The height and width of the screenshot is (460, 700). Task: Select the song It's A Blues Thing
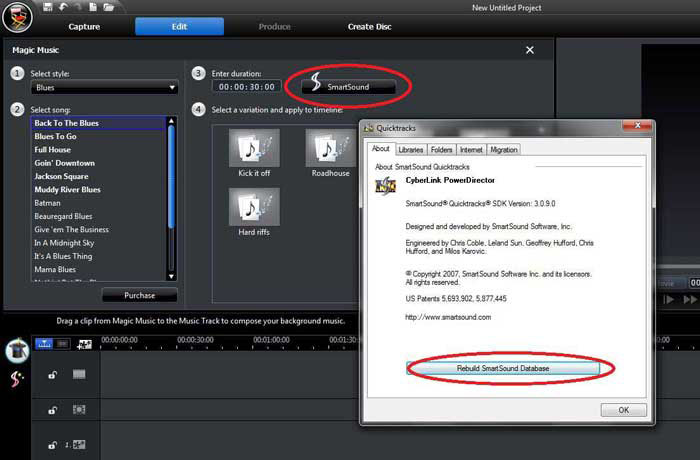pyautogui.click(x=98, y=256)
